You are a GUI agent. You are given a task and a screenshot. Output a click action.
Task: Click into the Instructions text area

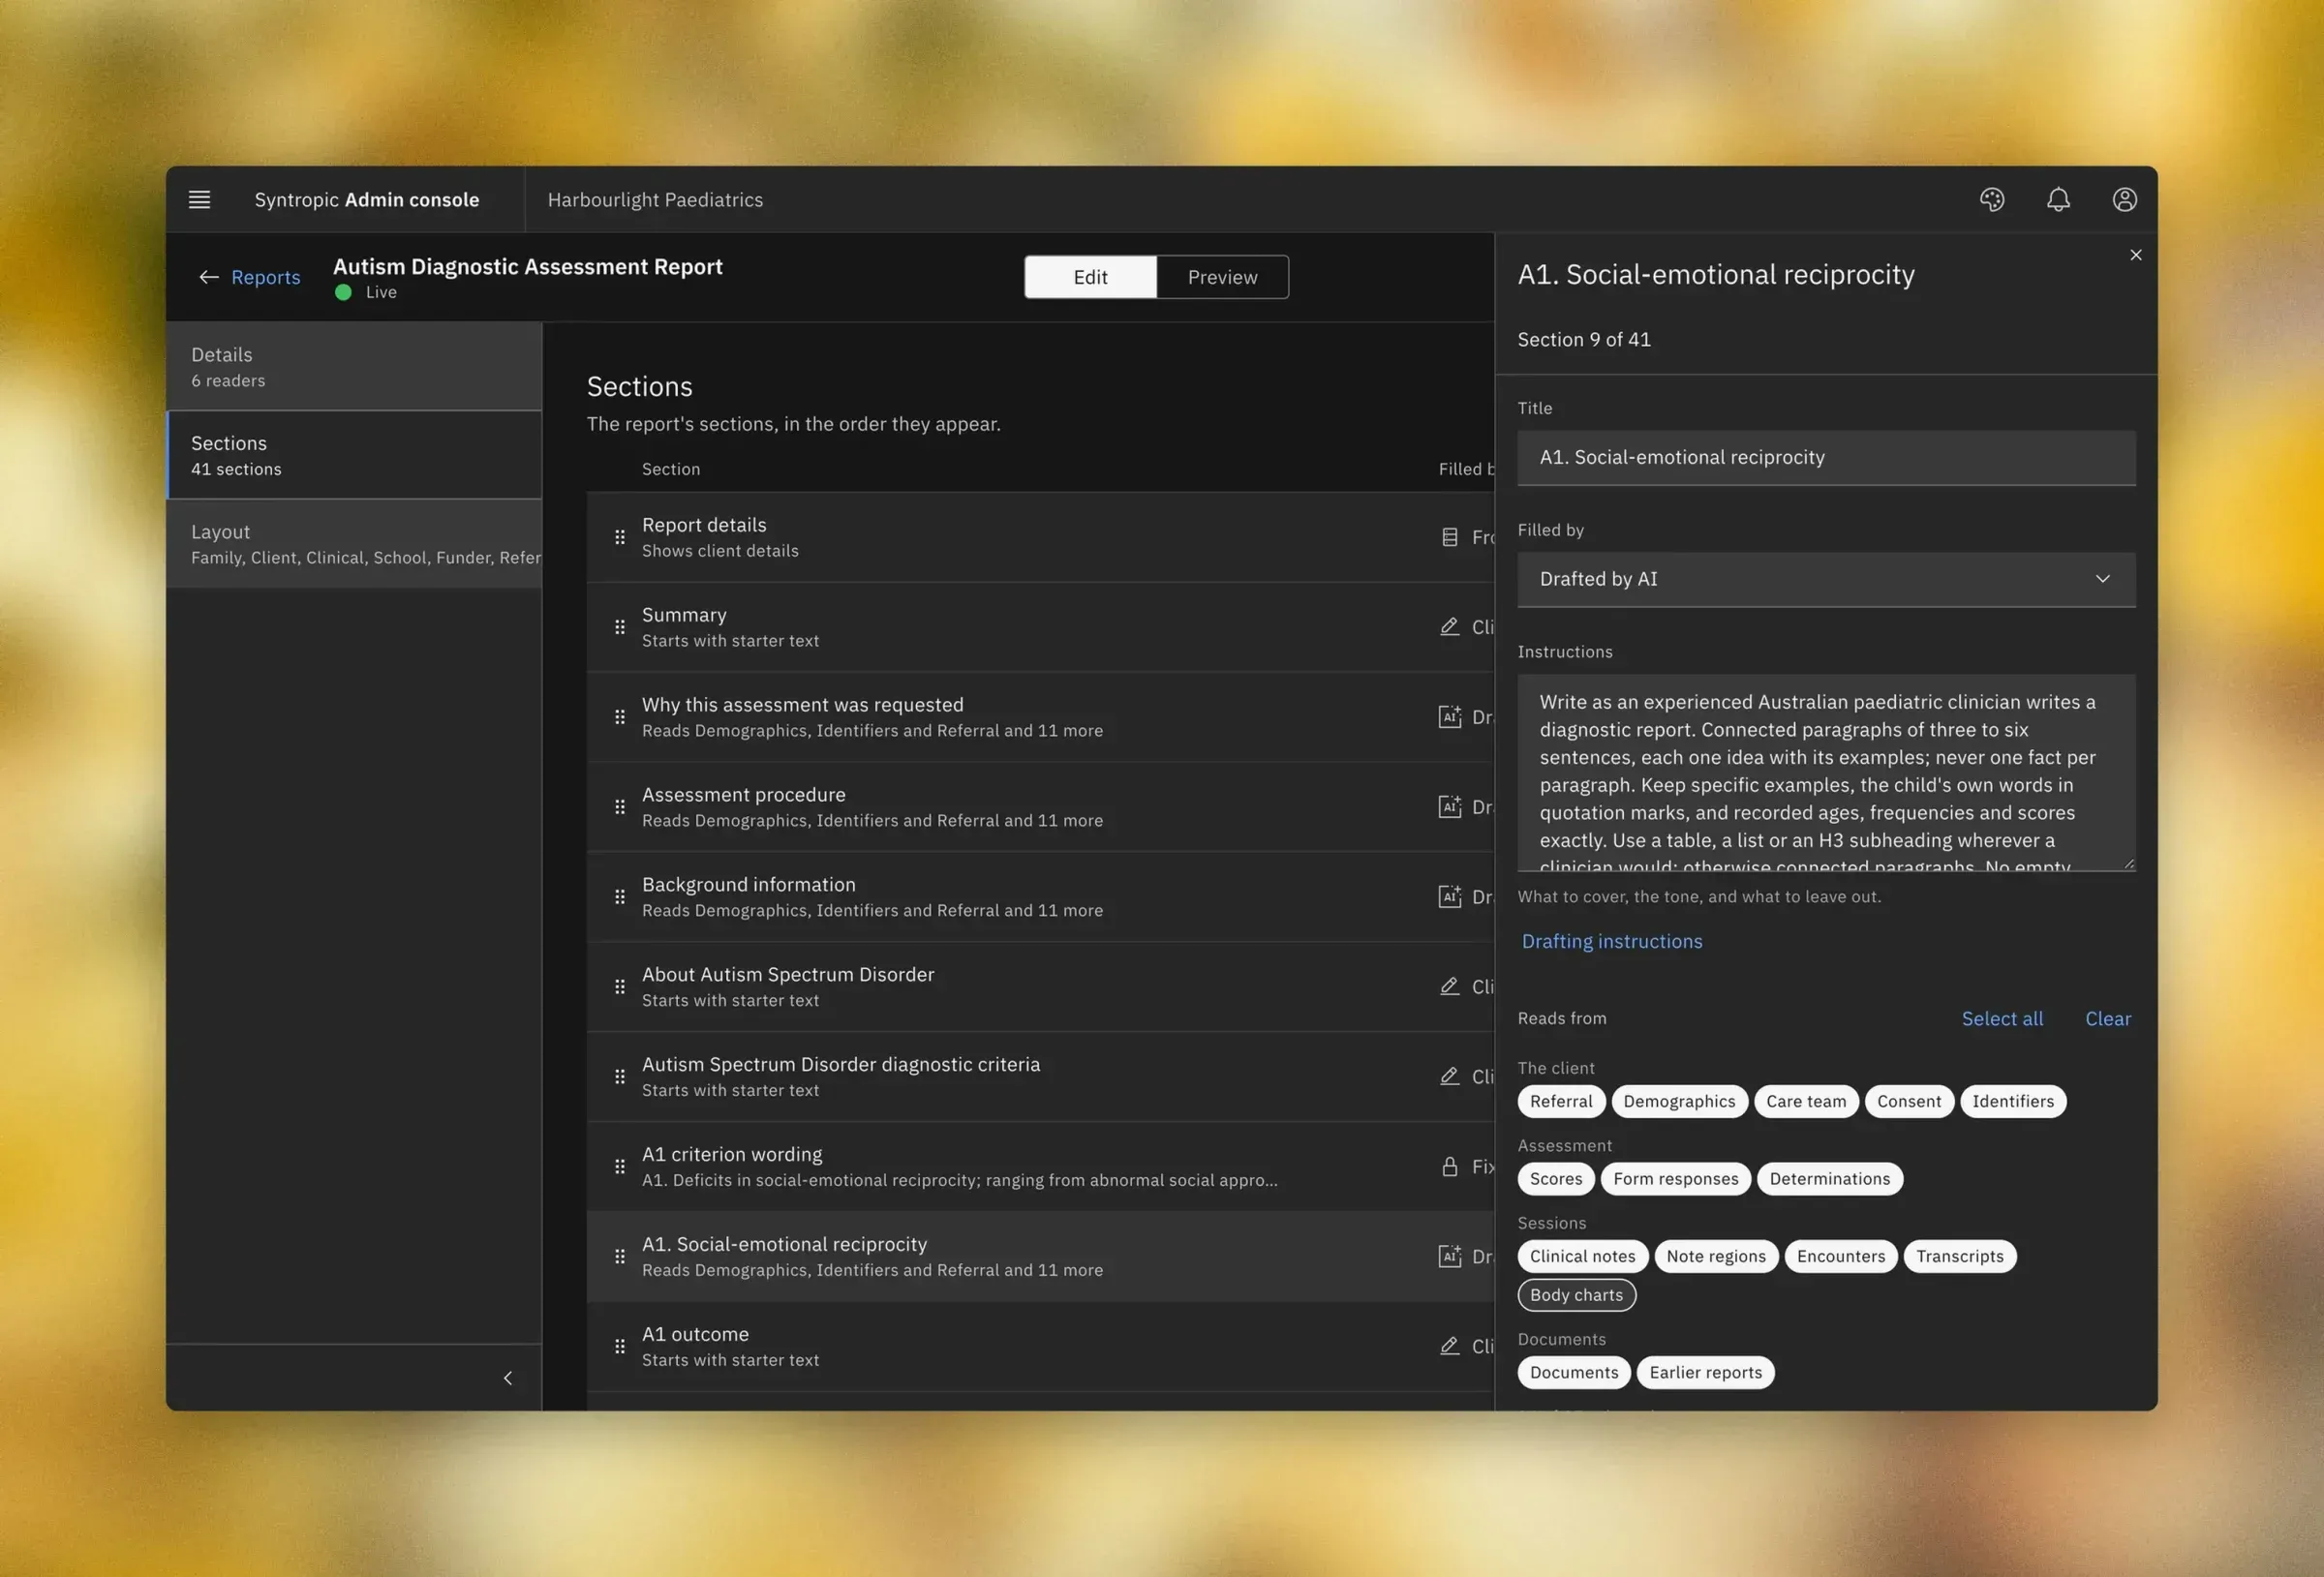click(x=1825, y=772)
